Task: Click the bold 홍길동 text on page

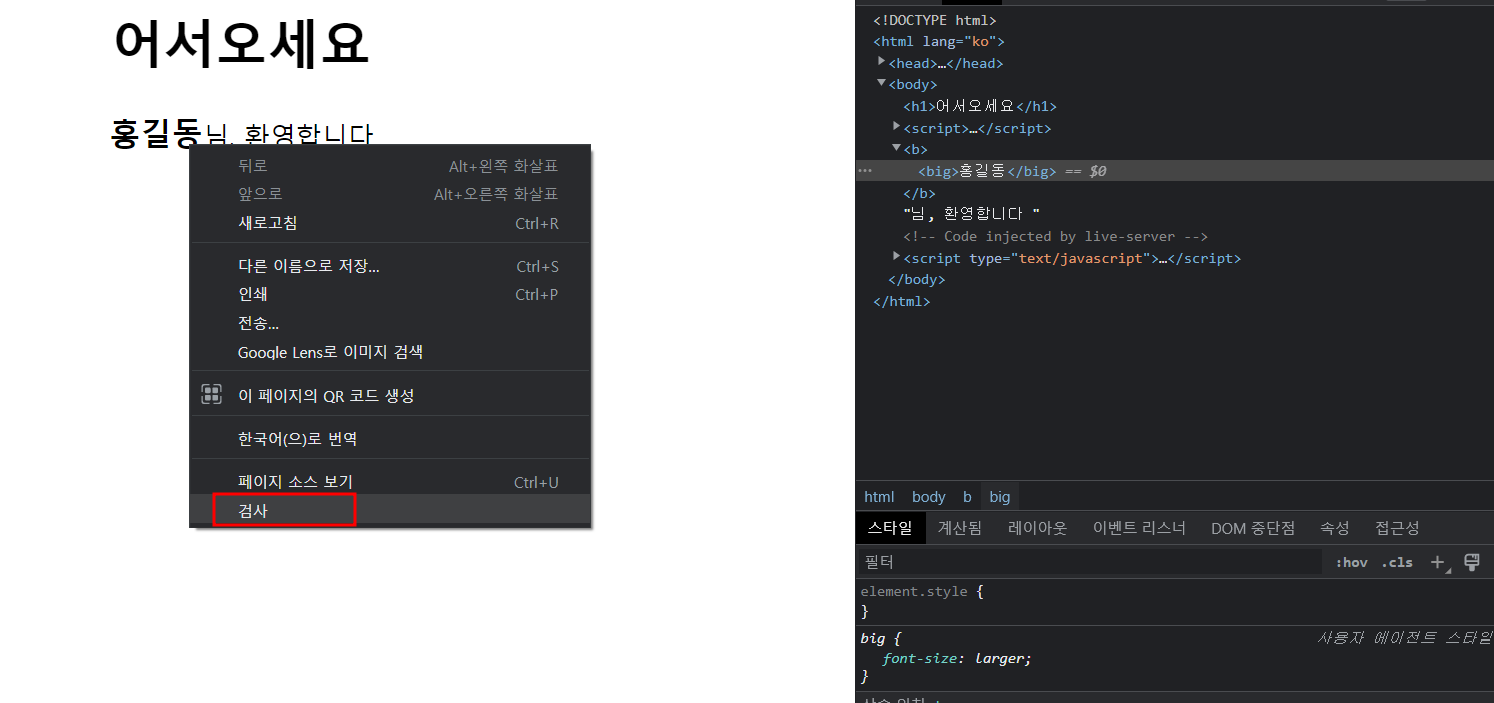Action: [156, 133]
